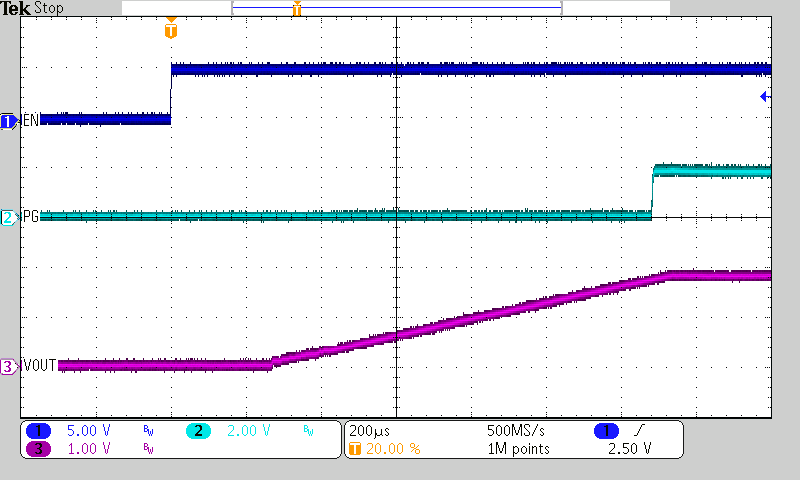
Task: Click the blue trigger level arrow at right edge
Action: [765, 97]
